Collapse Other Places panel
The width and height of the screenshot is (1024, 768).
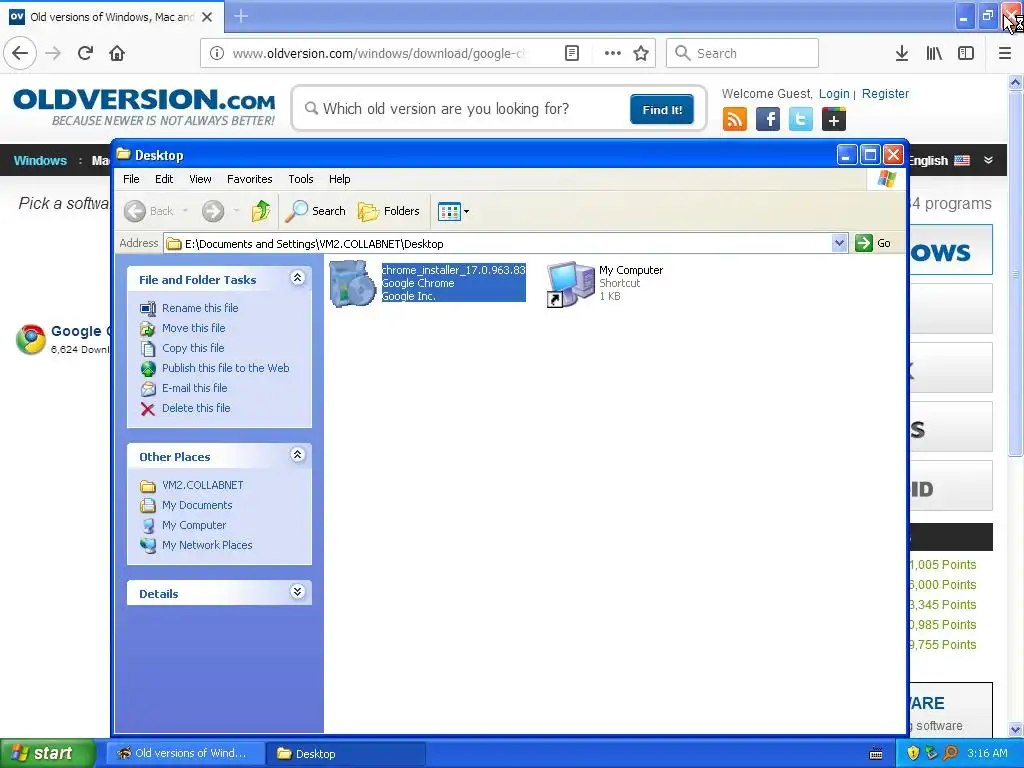(297, 455)
